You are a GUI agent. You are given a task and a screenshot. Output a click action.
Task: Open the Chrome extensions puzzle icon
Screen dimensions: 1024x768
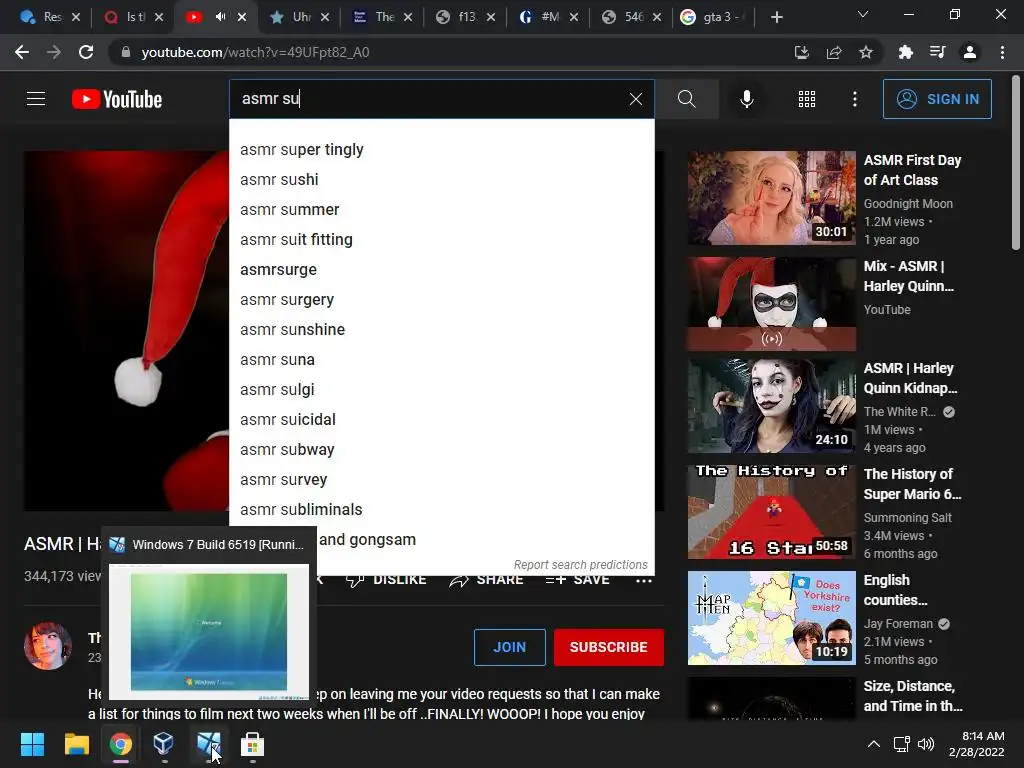click(905, 52)
